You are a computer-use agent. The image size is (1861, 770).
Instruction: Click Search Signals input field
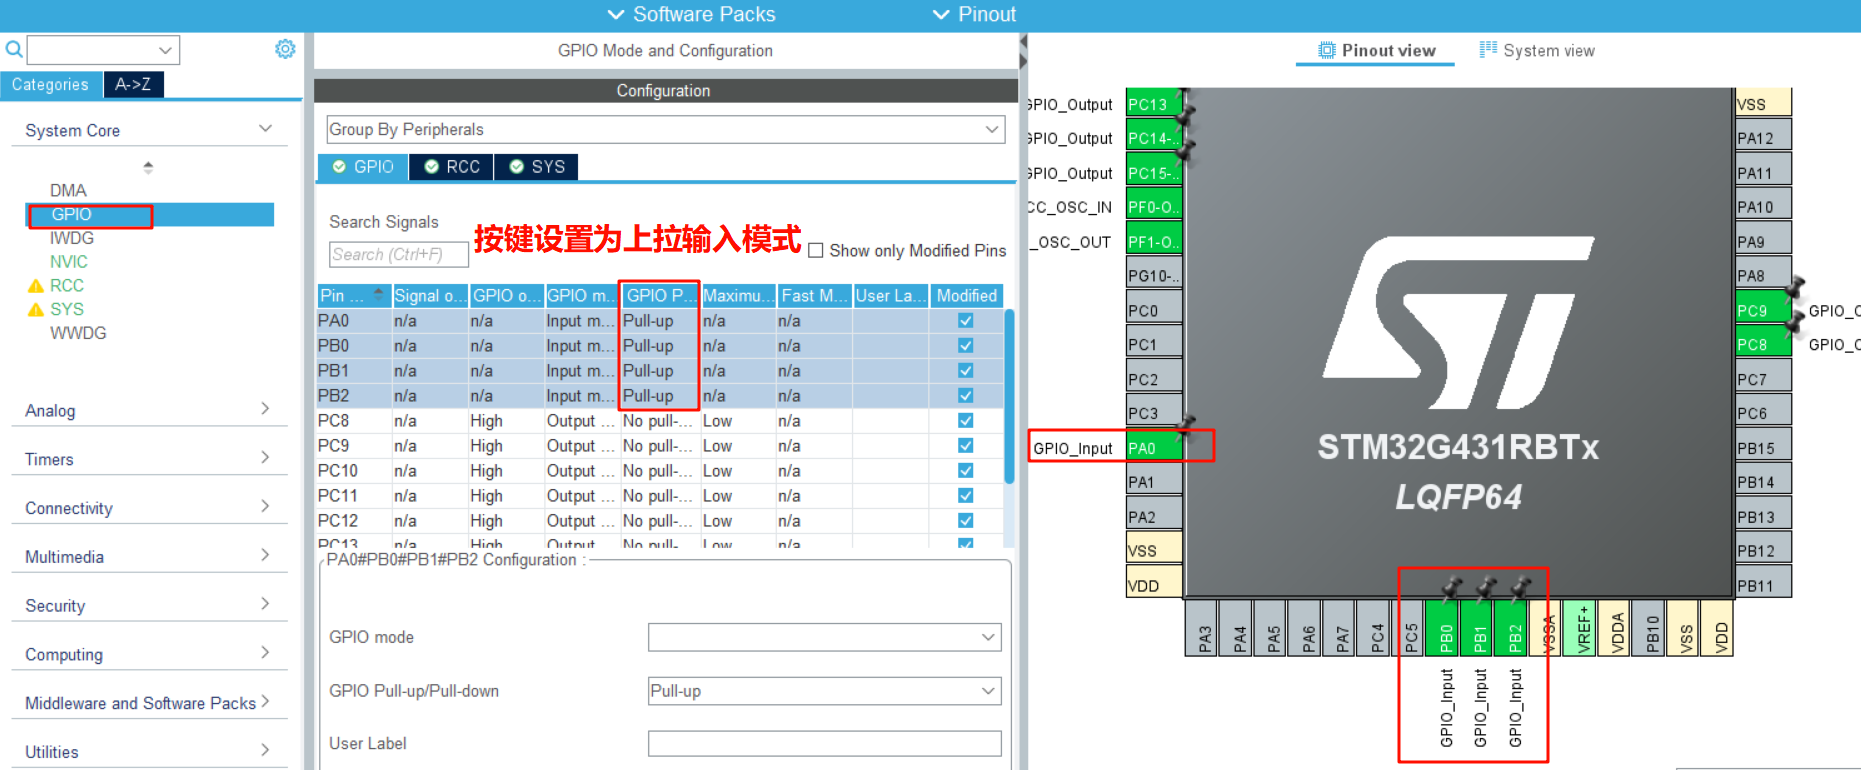399,255
